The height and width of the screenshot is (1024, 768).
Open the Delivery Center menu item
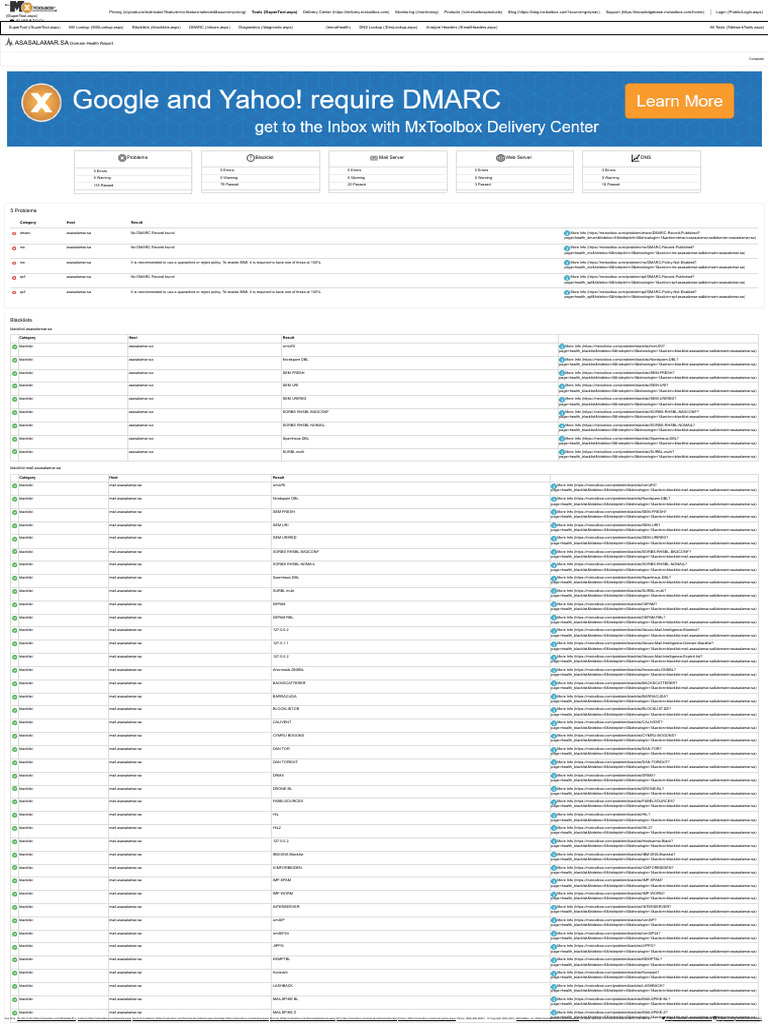(x=346, y=12)
